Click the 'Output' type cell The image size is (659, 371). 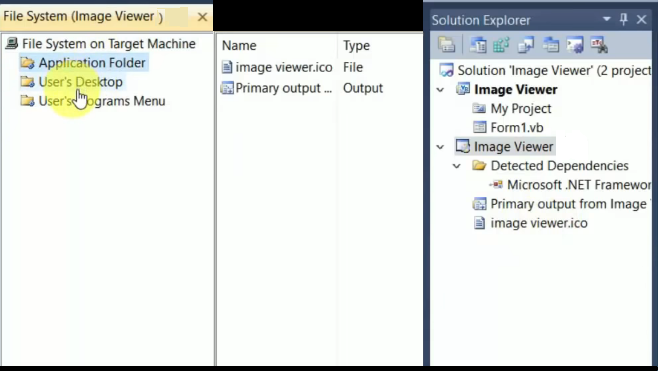click(x=363, y=88)
